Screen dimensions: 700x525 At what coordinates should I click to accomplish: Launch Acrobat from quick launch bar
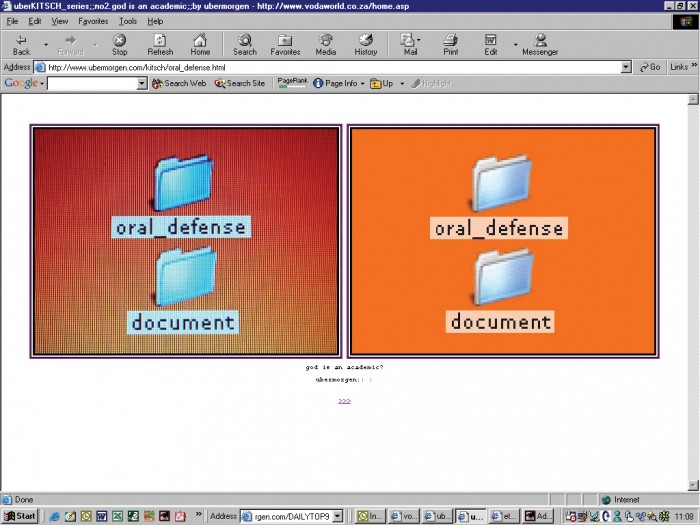pos(180,517)
